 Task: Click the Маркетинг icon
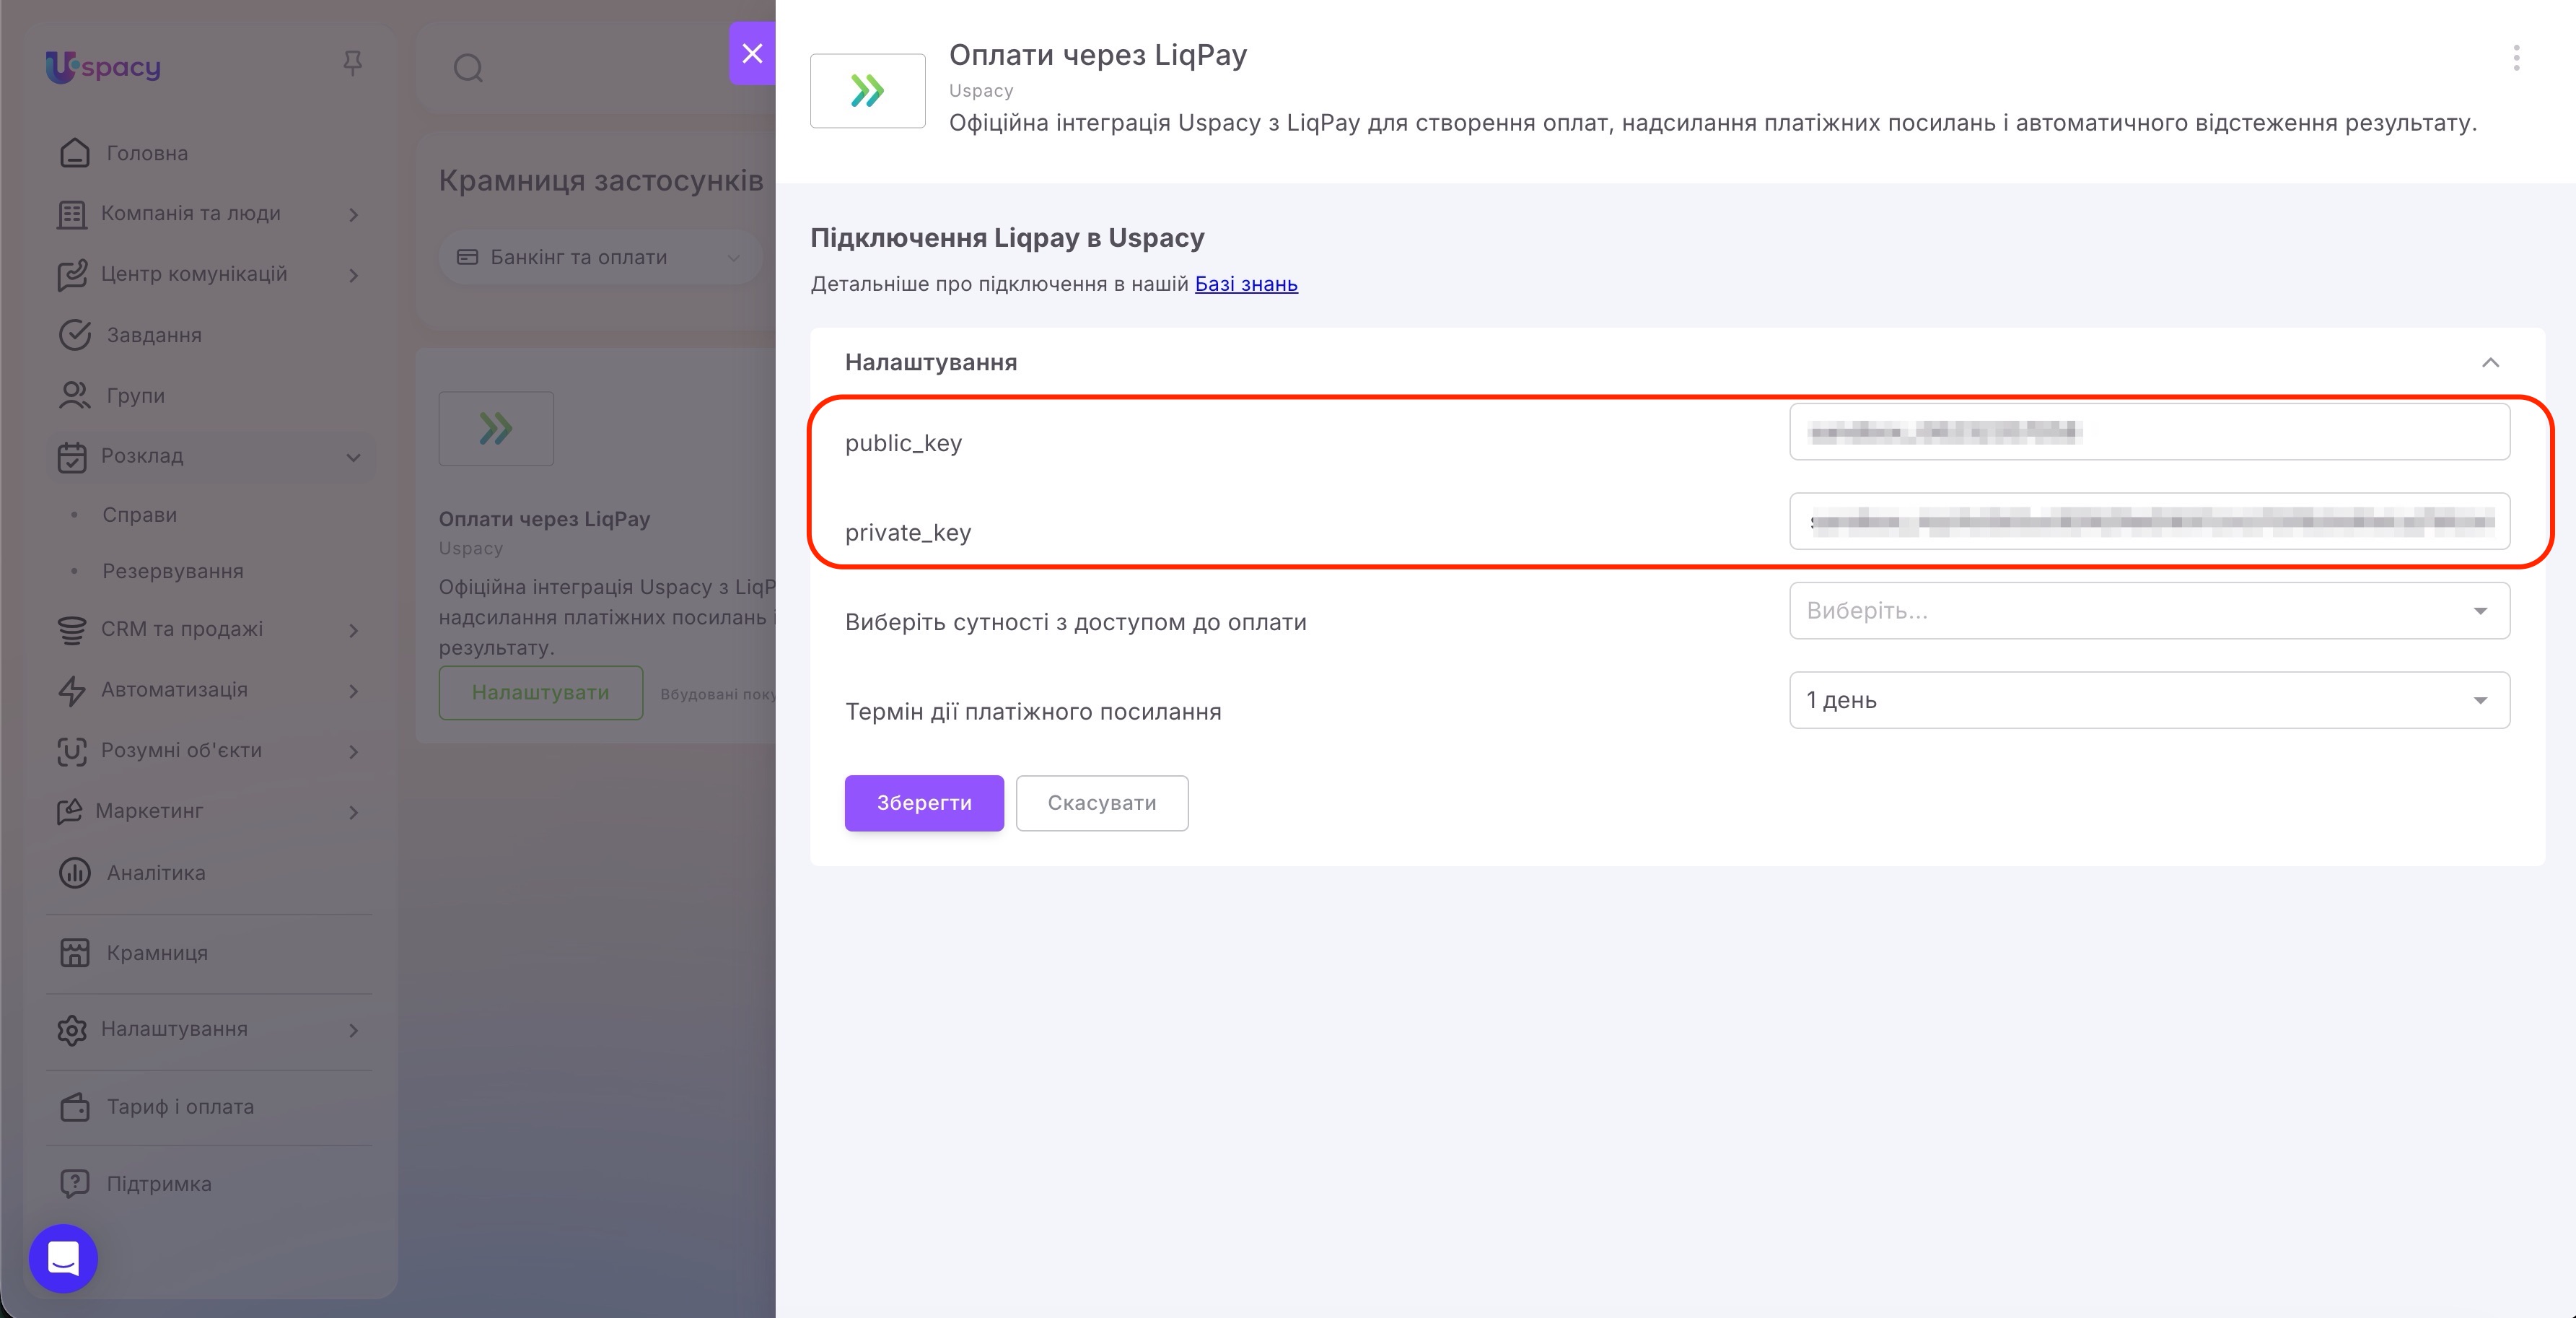pyautogui.click(x=69, y=811)
